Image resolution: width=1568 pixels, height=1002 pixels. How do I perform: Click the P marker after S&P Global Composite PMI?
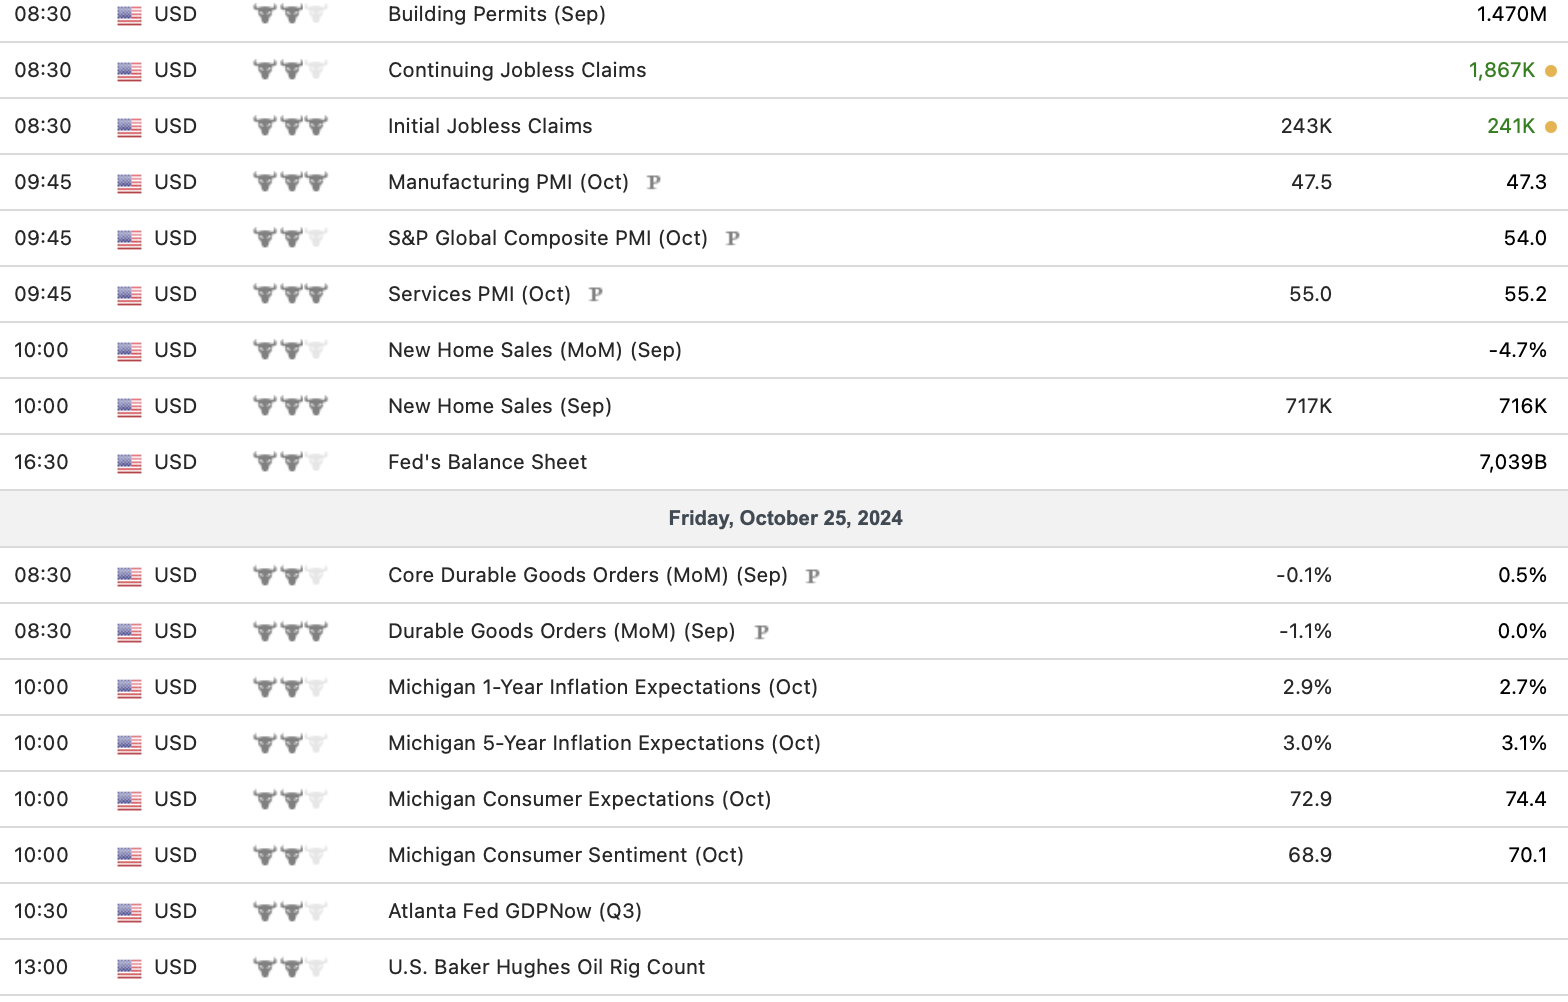coord(733,238)
